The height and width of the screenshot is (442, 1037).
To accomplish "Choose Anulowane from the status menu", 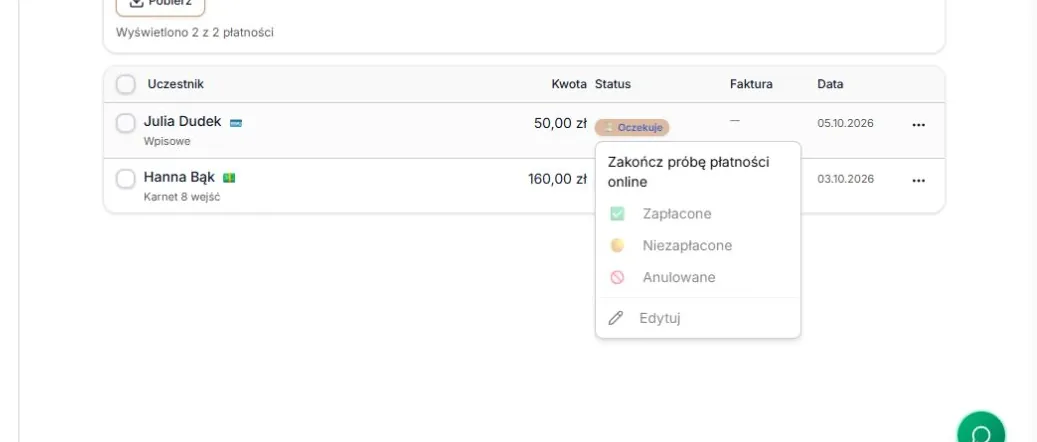I will (698, 277).
